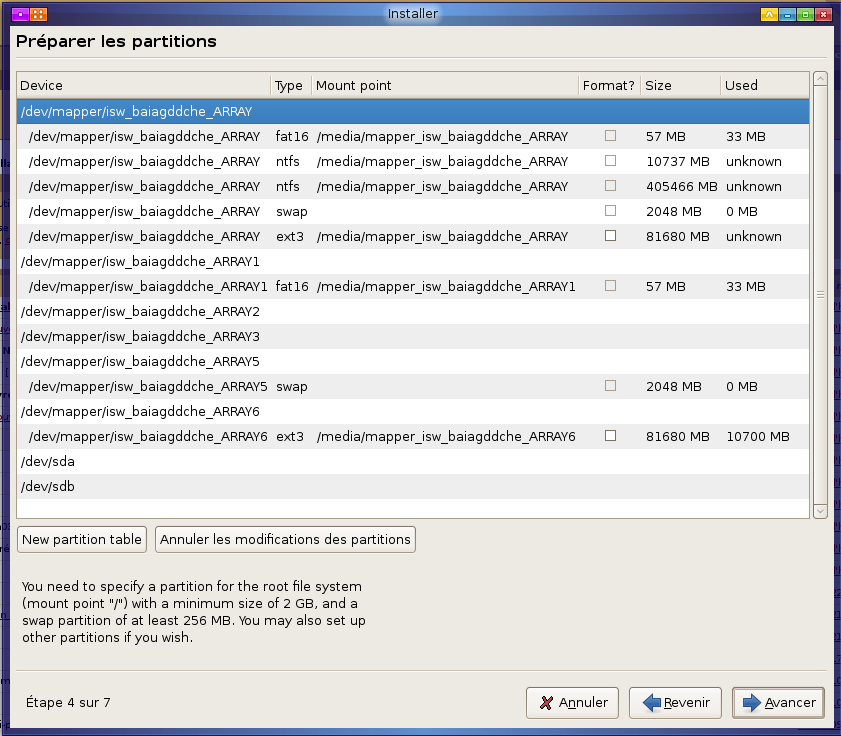Check Format box for ext3 partition with unknown usage
Viewport: 841px width, 736px height.
point(610,236)
